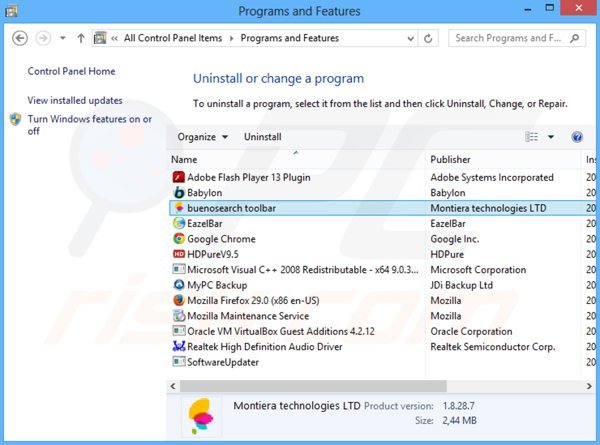The width and height of the screenshot is (600, 445).
Task: Click the Back navigation arrow
Action: pyautogui.click(x=20, y=38)
